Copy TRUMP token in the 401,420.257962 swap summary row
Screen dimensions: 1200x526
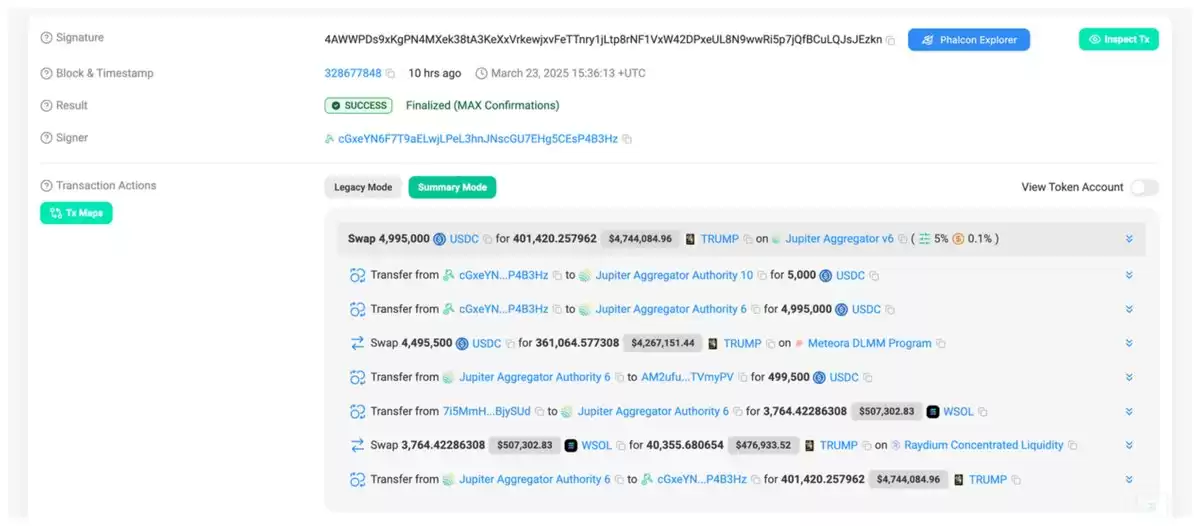(x=747, y=240)
